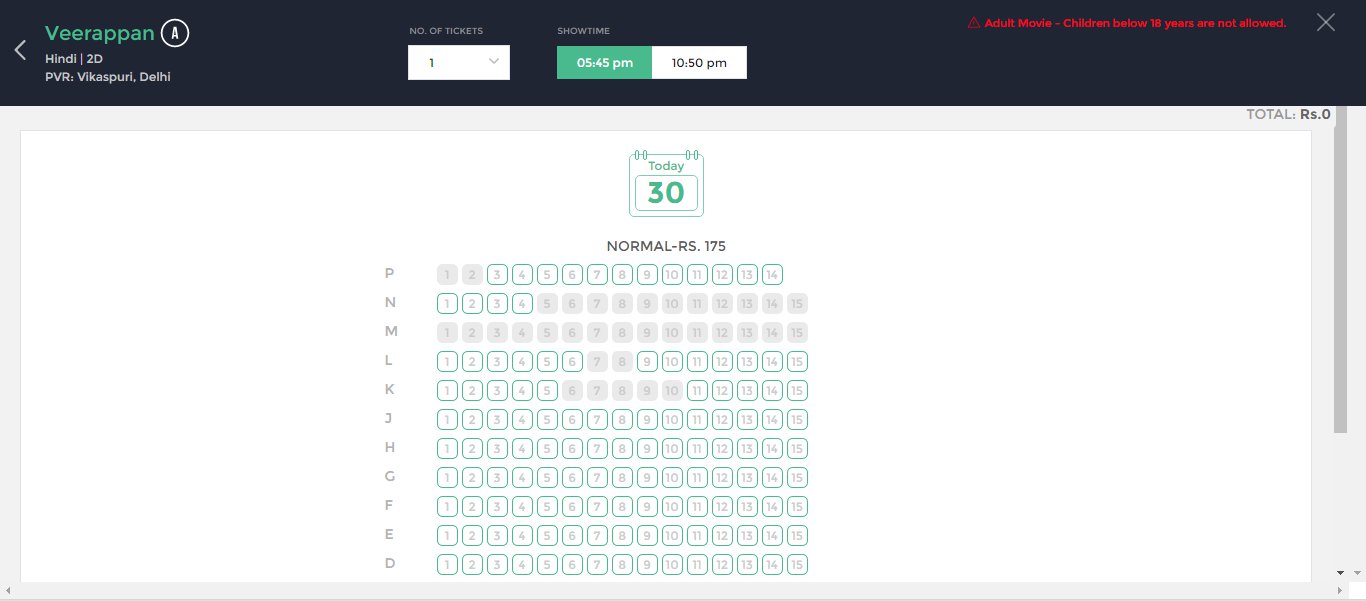This screenshot has height=601, width=1366.
Task: Click the Veerappan movie title
Action: (100, 34)
